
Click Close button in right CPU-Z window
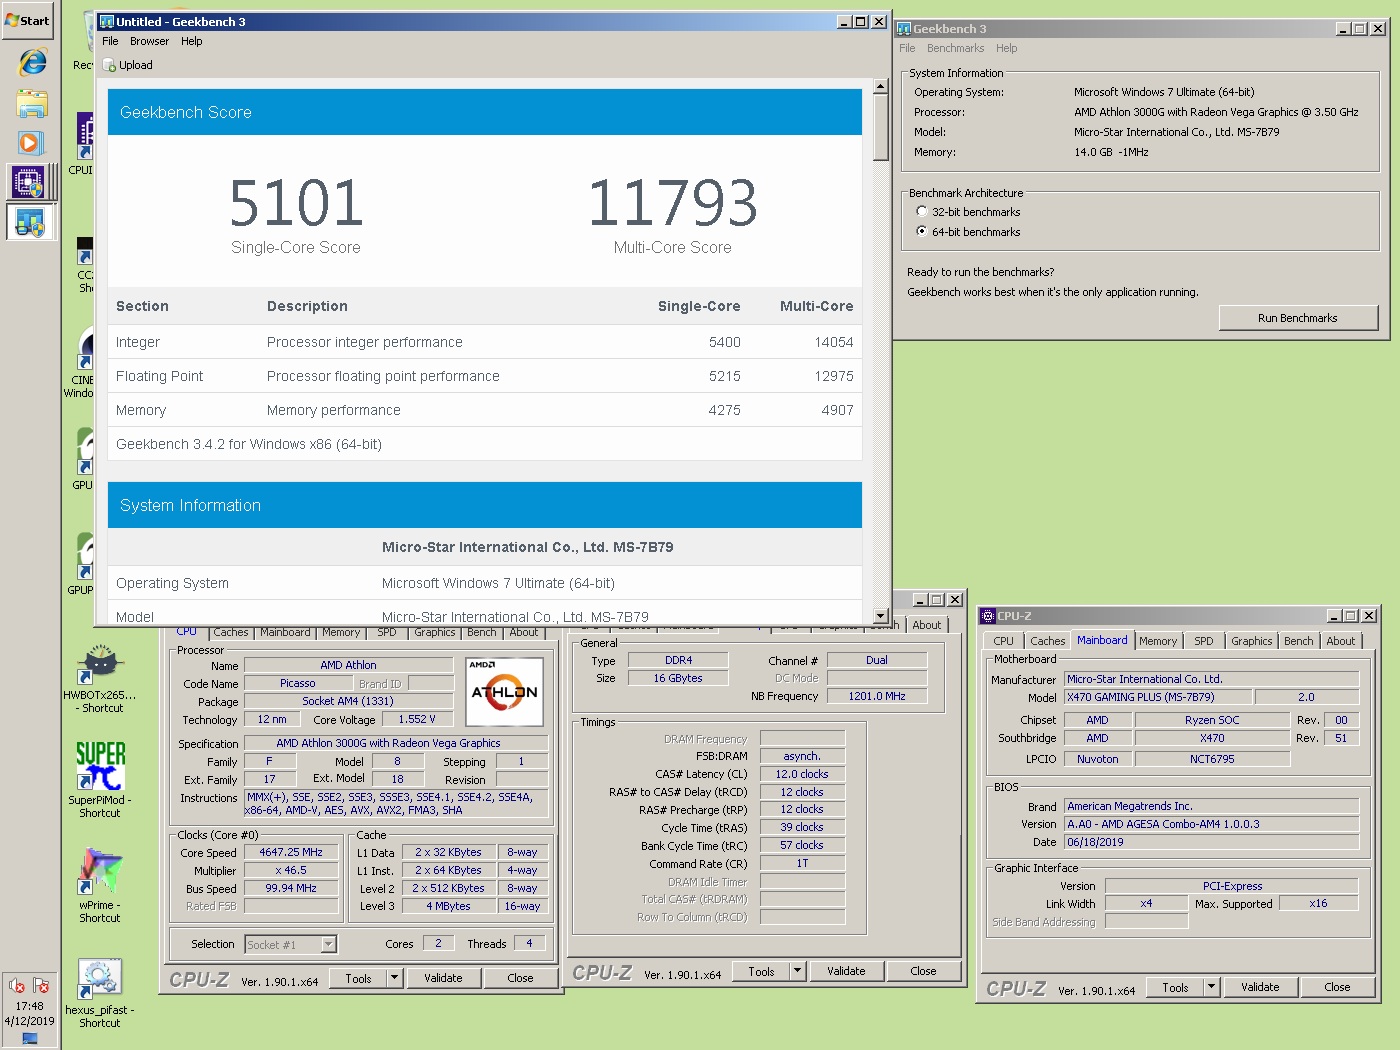(x=1337, y=987)
